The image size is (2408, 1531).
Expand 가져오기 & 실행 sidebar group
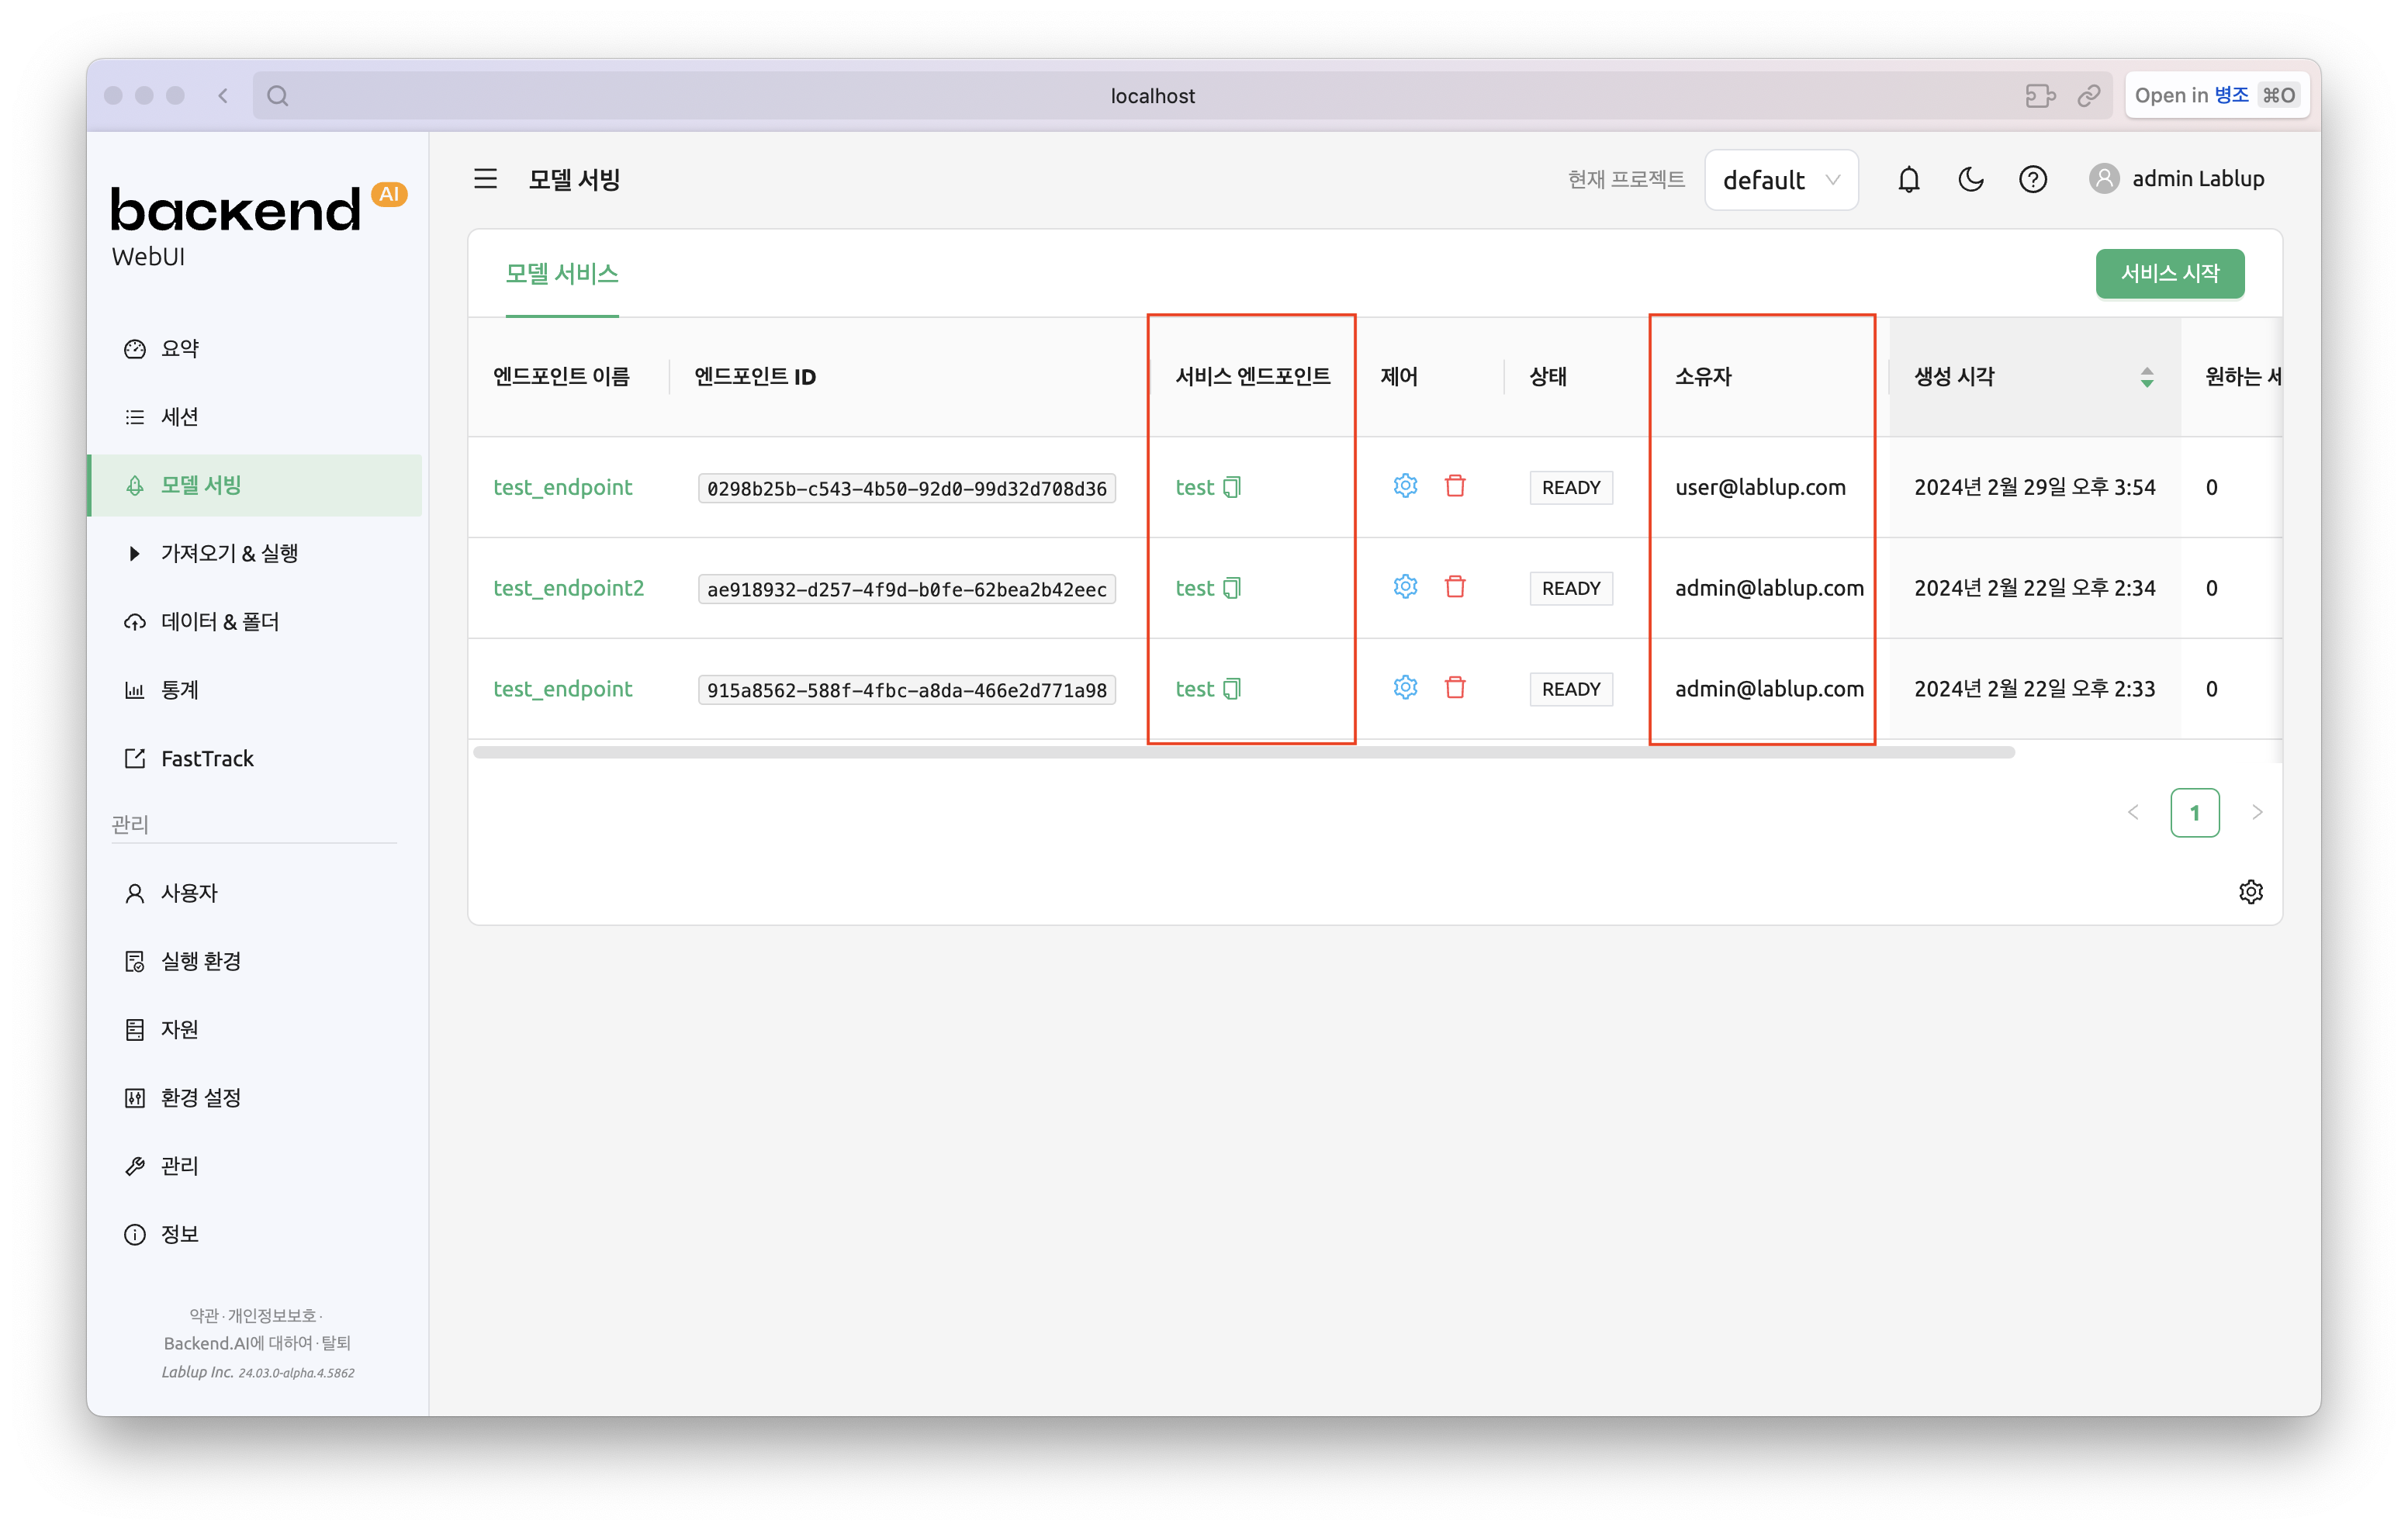(x=229, y=553)
